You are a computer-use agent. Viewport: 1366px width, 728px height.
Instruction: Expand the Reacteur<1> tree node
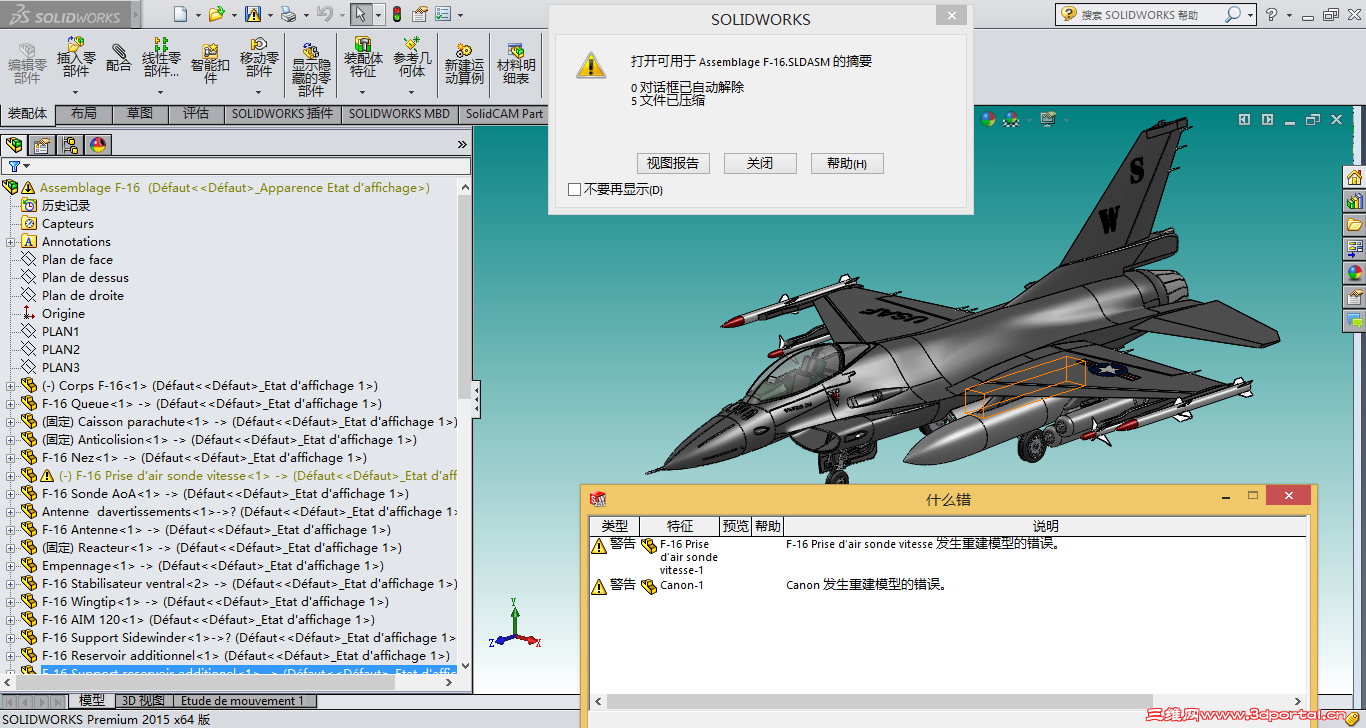(x=10, y=548)
